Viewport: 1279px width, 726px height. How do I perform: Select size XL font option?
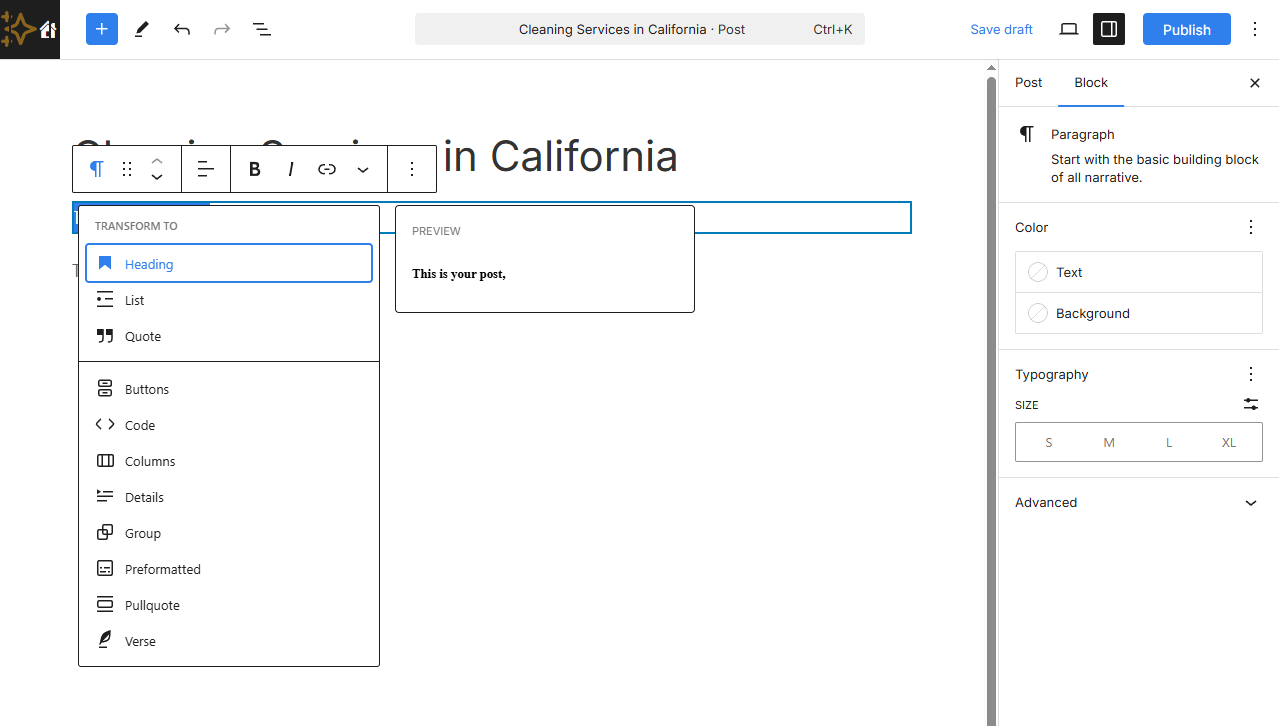[x=1229, y=442]
